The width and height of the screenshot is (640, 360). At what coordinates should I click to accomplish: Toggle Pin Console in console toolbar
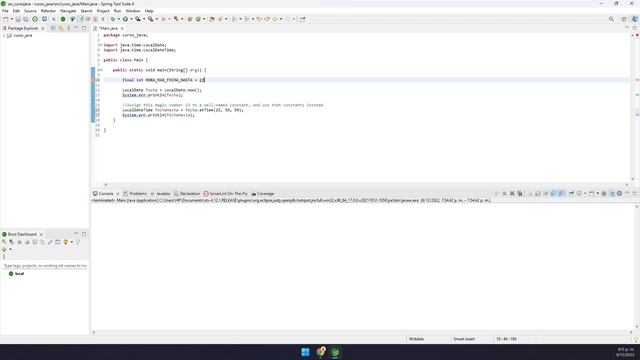coord(571,193)
